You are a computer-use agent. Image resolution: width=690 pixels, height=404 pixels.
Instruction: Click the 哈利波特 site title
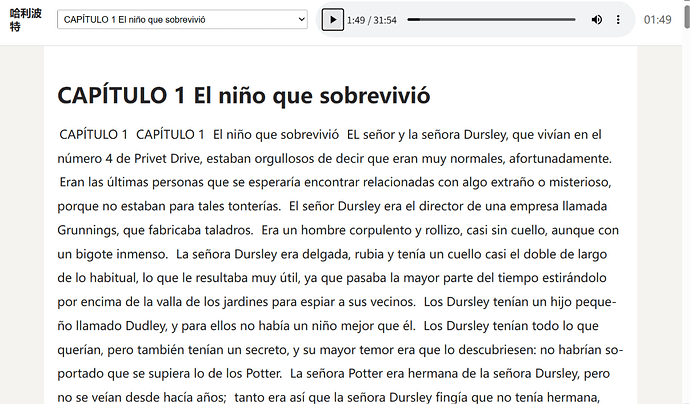pyautogui.click(x=26, y=20)
